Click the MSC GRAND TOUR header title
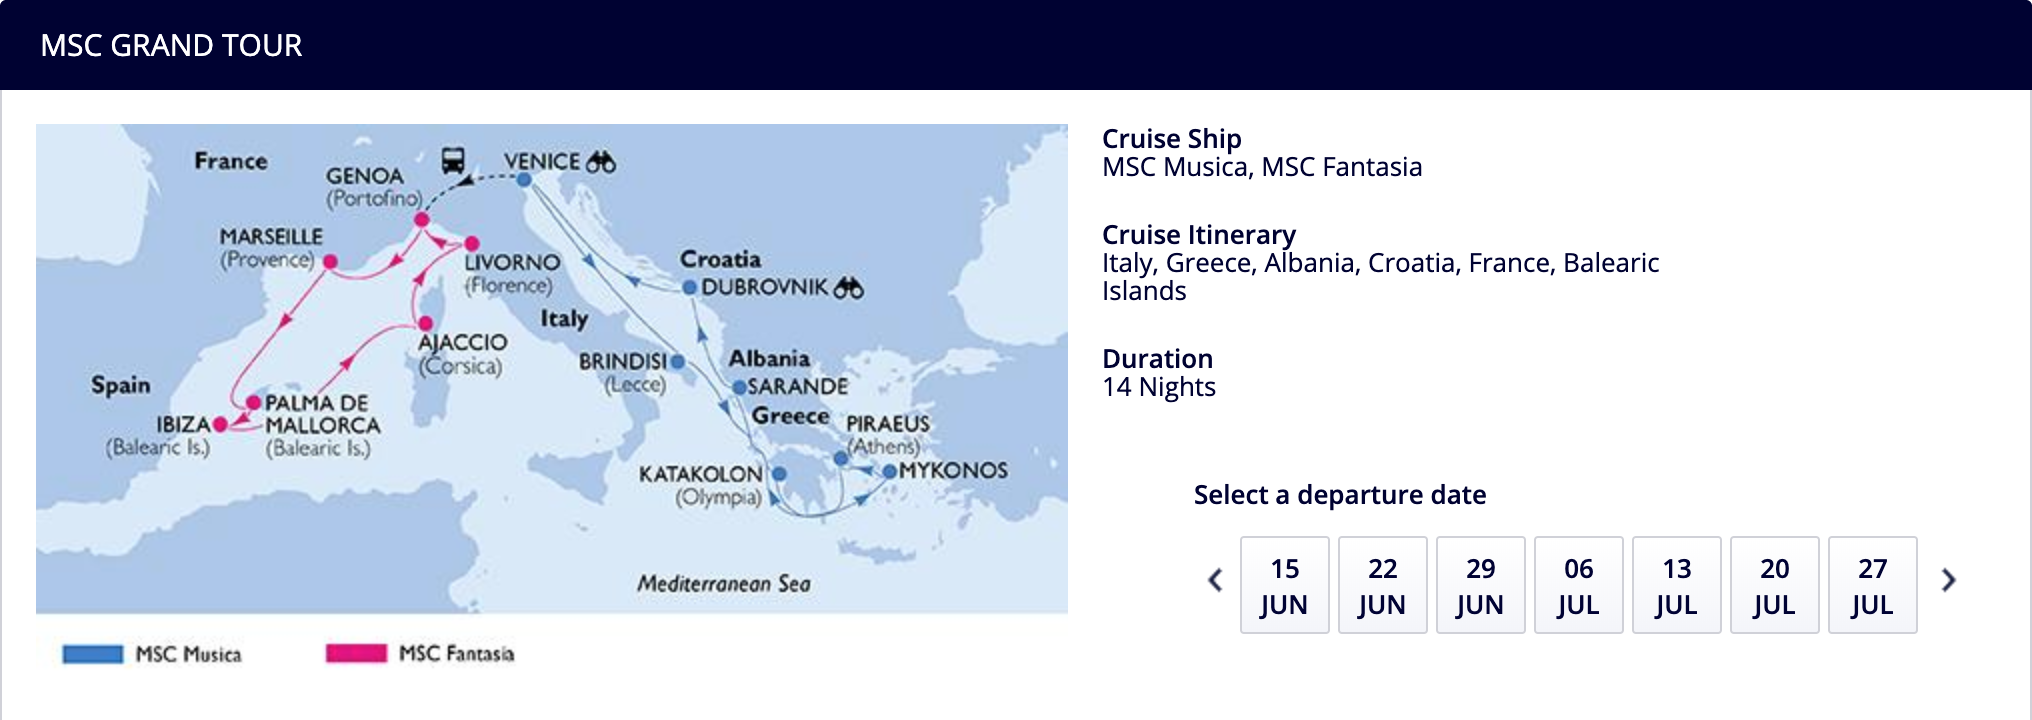This screenshot has width=2032, height=720. coord(171,45)
